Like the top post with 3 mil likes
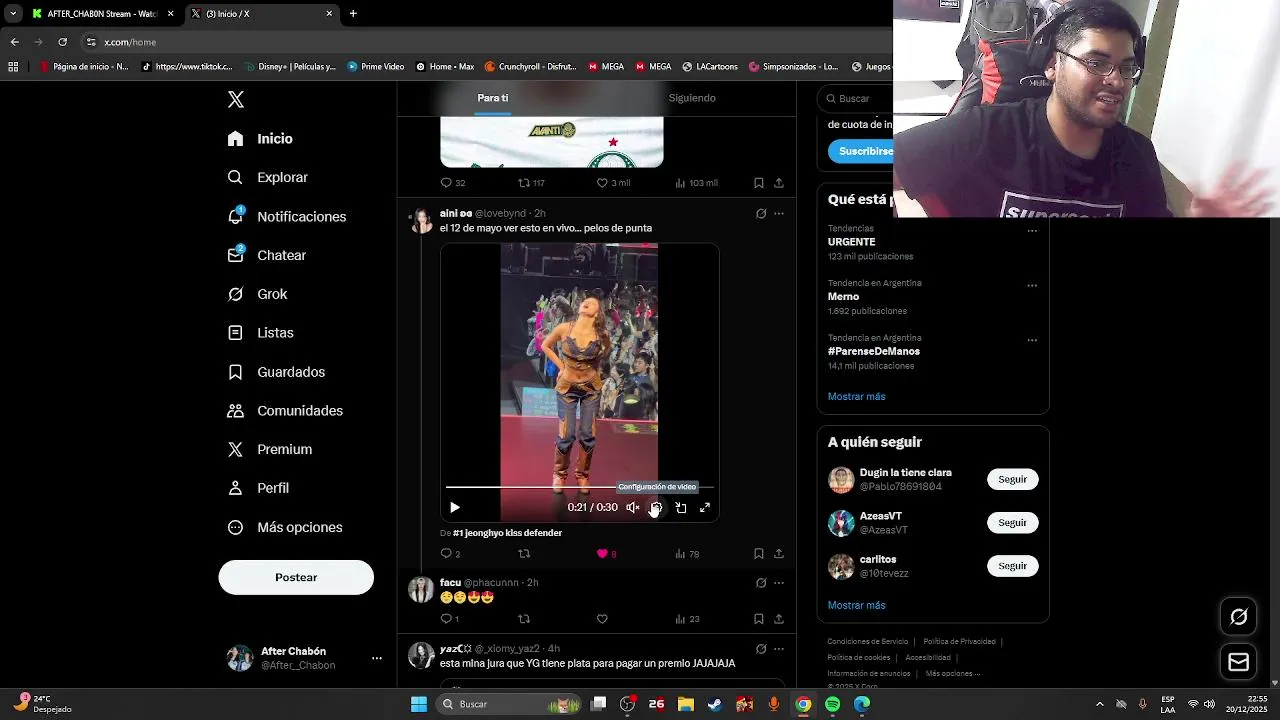The image size is (1280, 720). (602, 183)
